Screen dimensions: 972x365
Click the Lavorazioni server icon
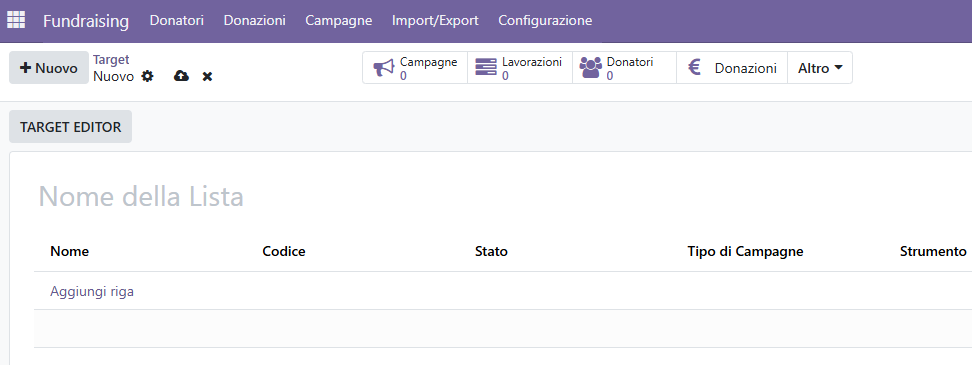(486, 68)
